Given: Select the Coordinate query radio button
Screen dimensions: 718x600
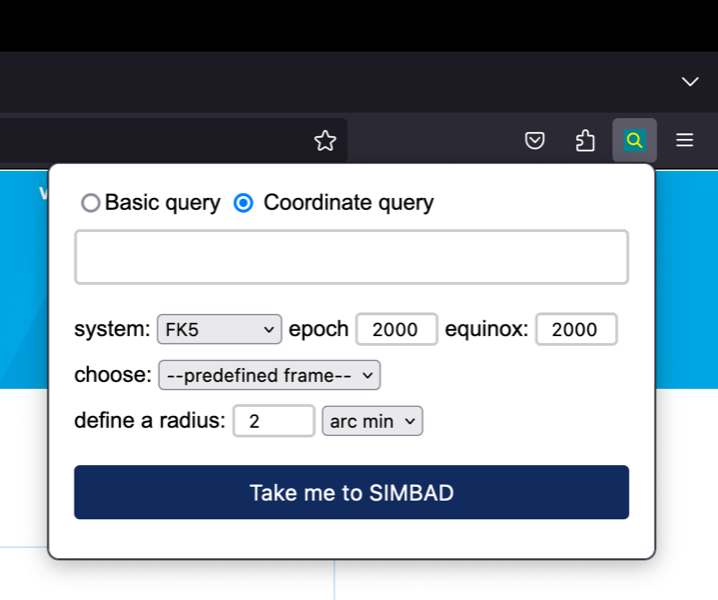Looking at the screenshot, I should pyautogui.click(x=243, y=202).
